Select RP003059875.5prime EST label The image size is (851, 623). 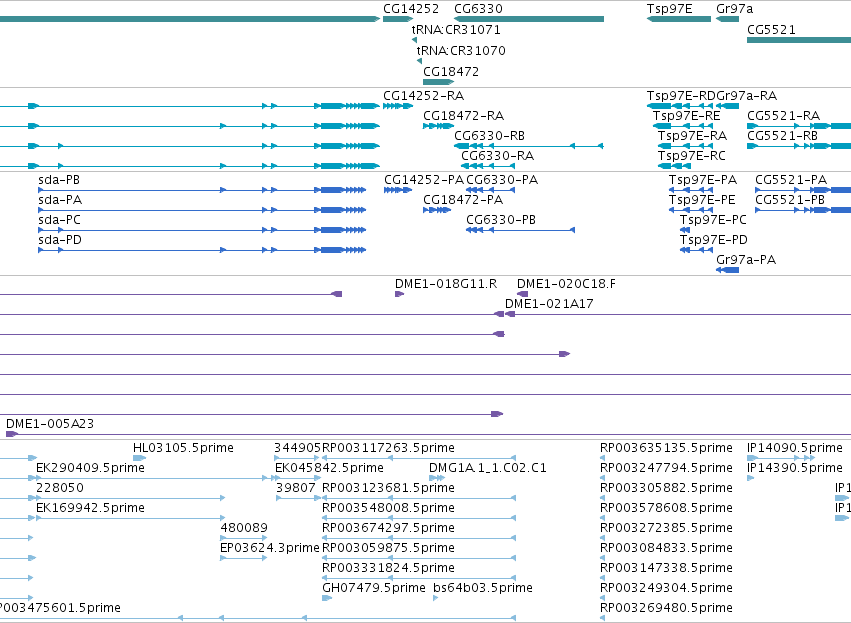pos(389,548)
